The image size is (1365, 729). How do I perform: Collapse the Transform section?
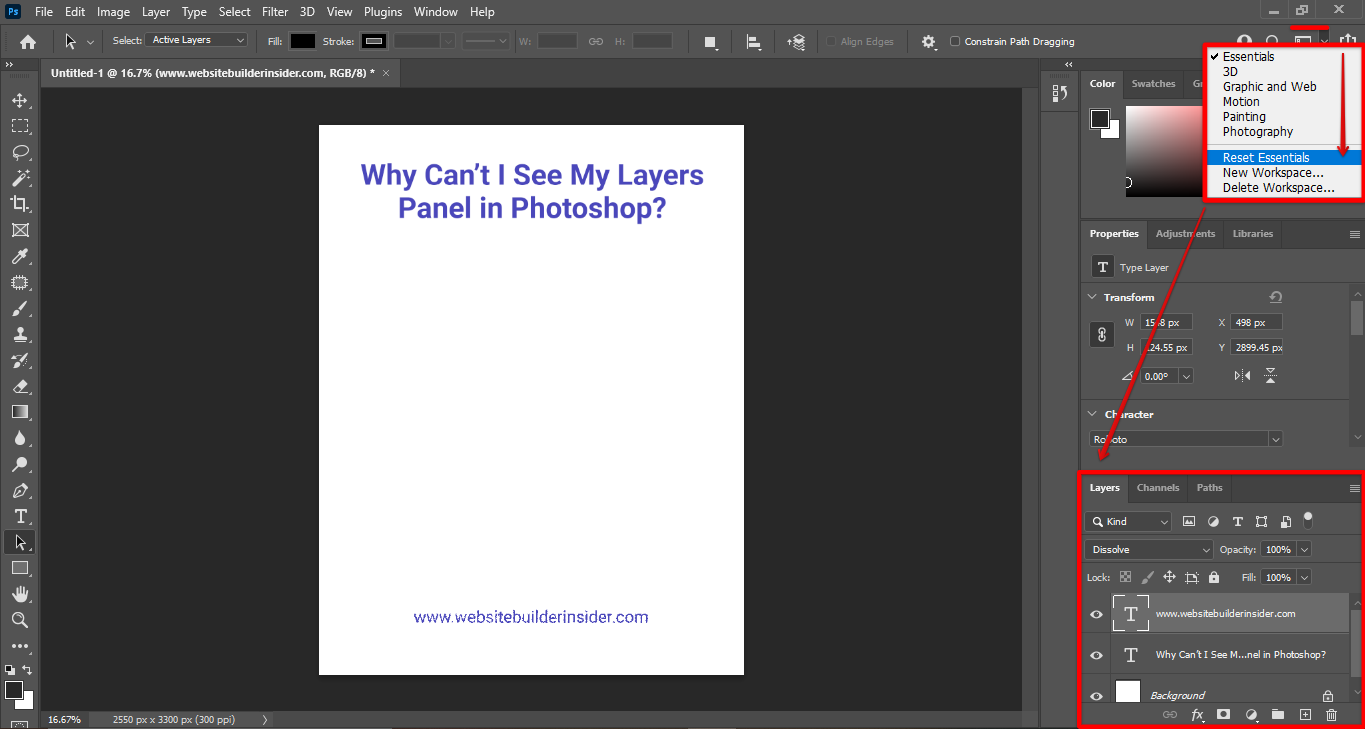[1091, 298]
